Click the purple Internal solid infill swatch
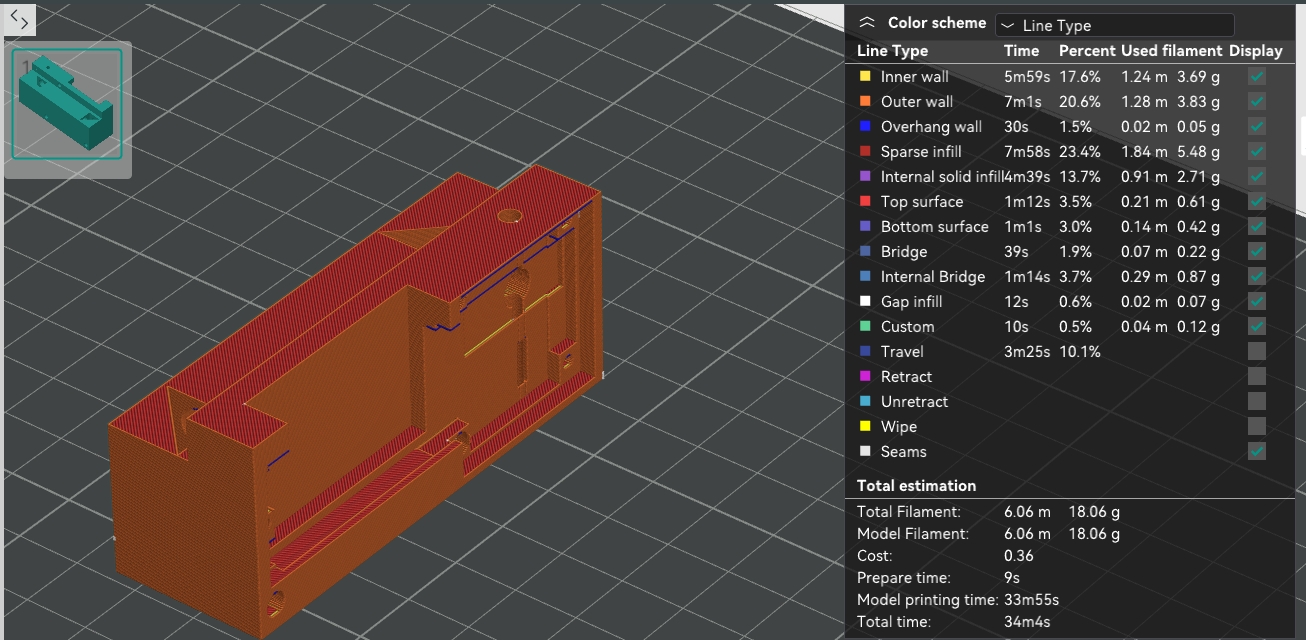The height and width of the screenshot is (640, 1306). pyautogui.click(x=865, y=176)
